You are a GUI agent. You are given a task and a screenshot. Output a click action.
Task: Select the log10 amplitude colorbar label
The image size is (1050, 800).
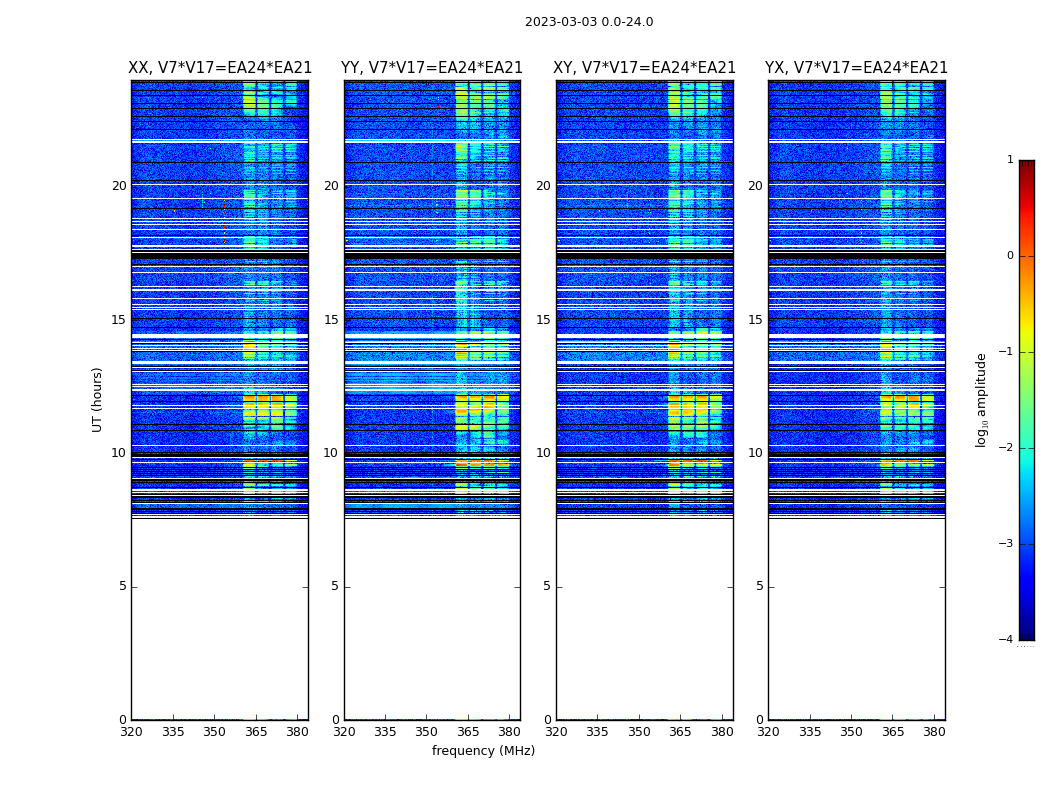point(982,399)
